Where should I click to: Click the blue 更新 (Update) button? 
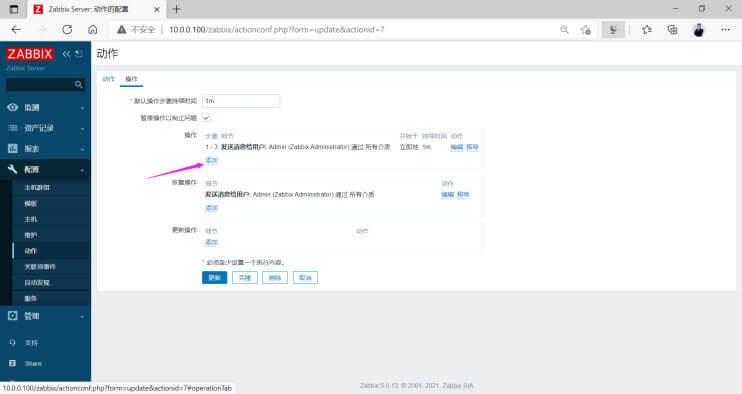tap(214, 278)
